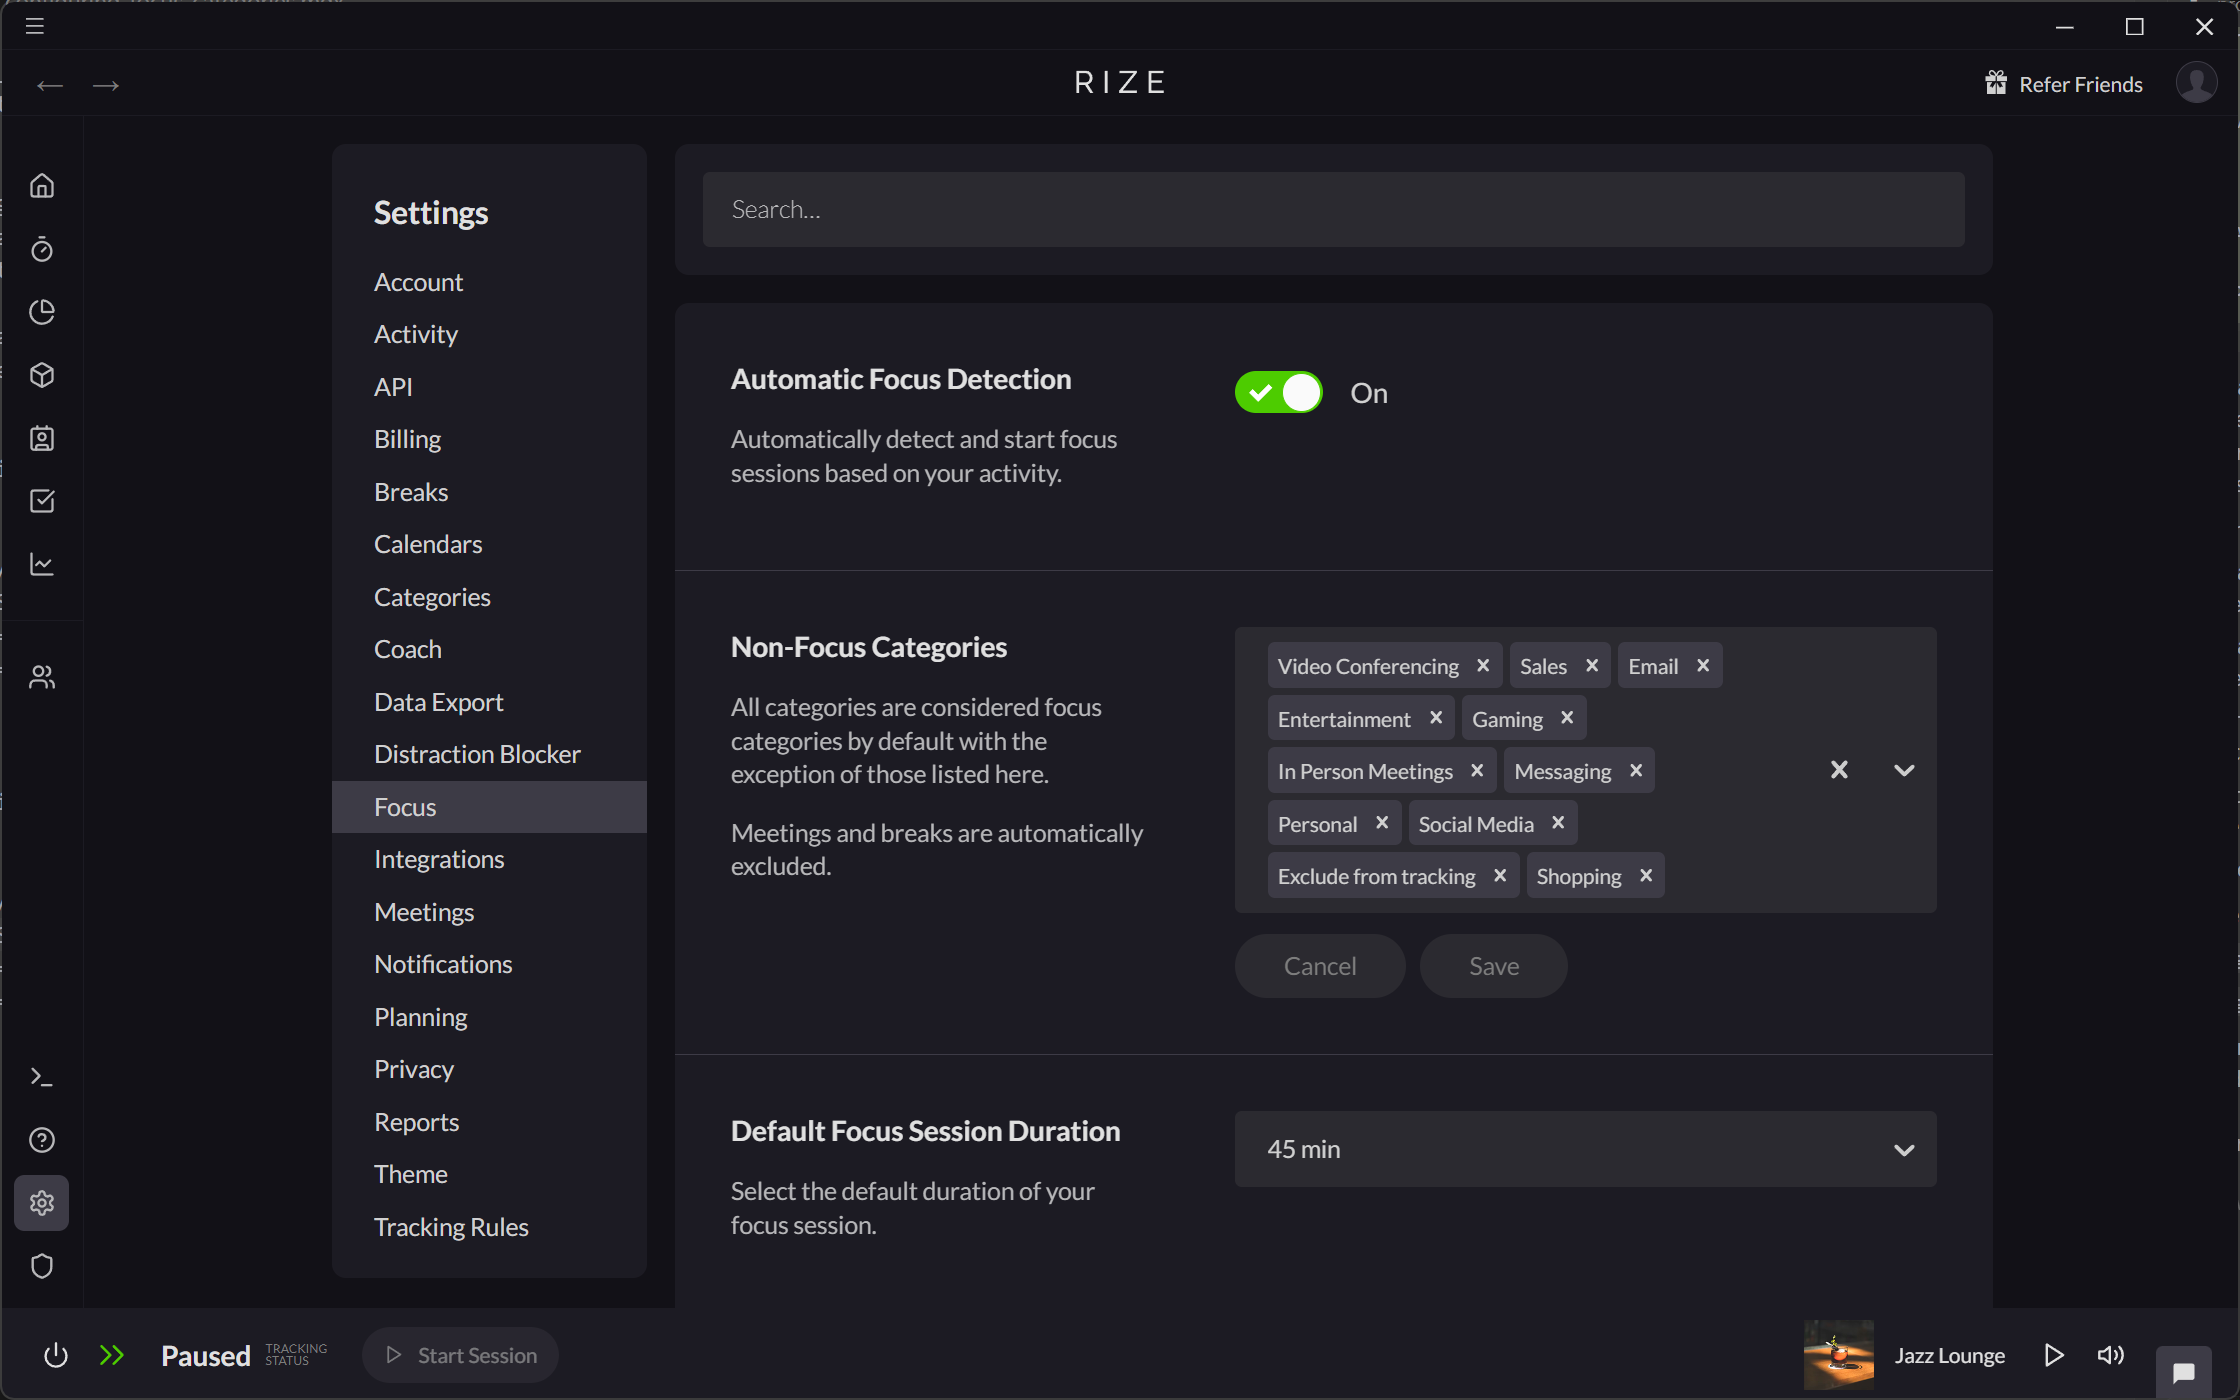Save the Non-Focus Categories changes
Image resolution: width=2240 pixels, height=1400 pixels.
tap(1493, 965)
